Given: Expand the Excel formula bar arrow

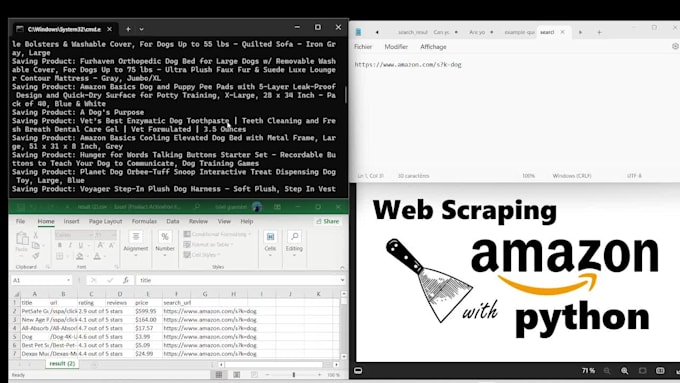Looking at the screenshot, I should click(x=343, y=280).
